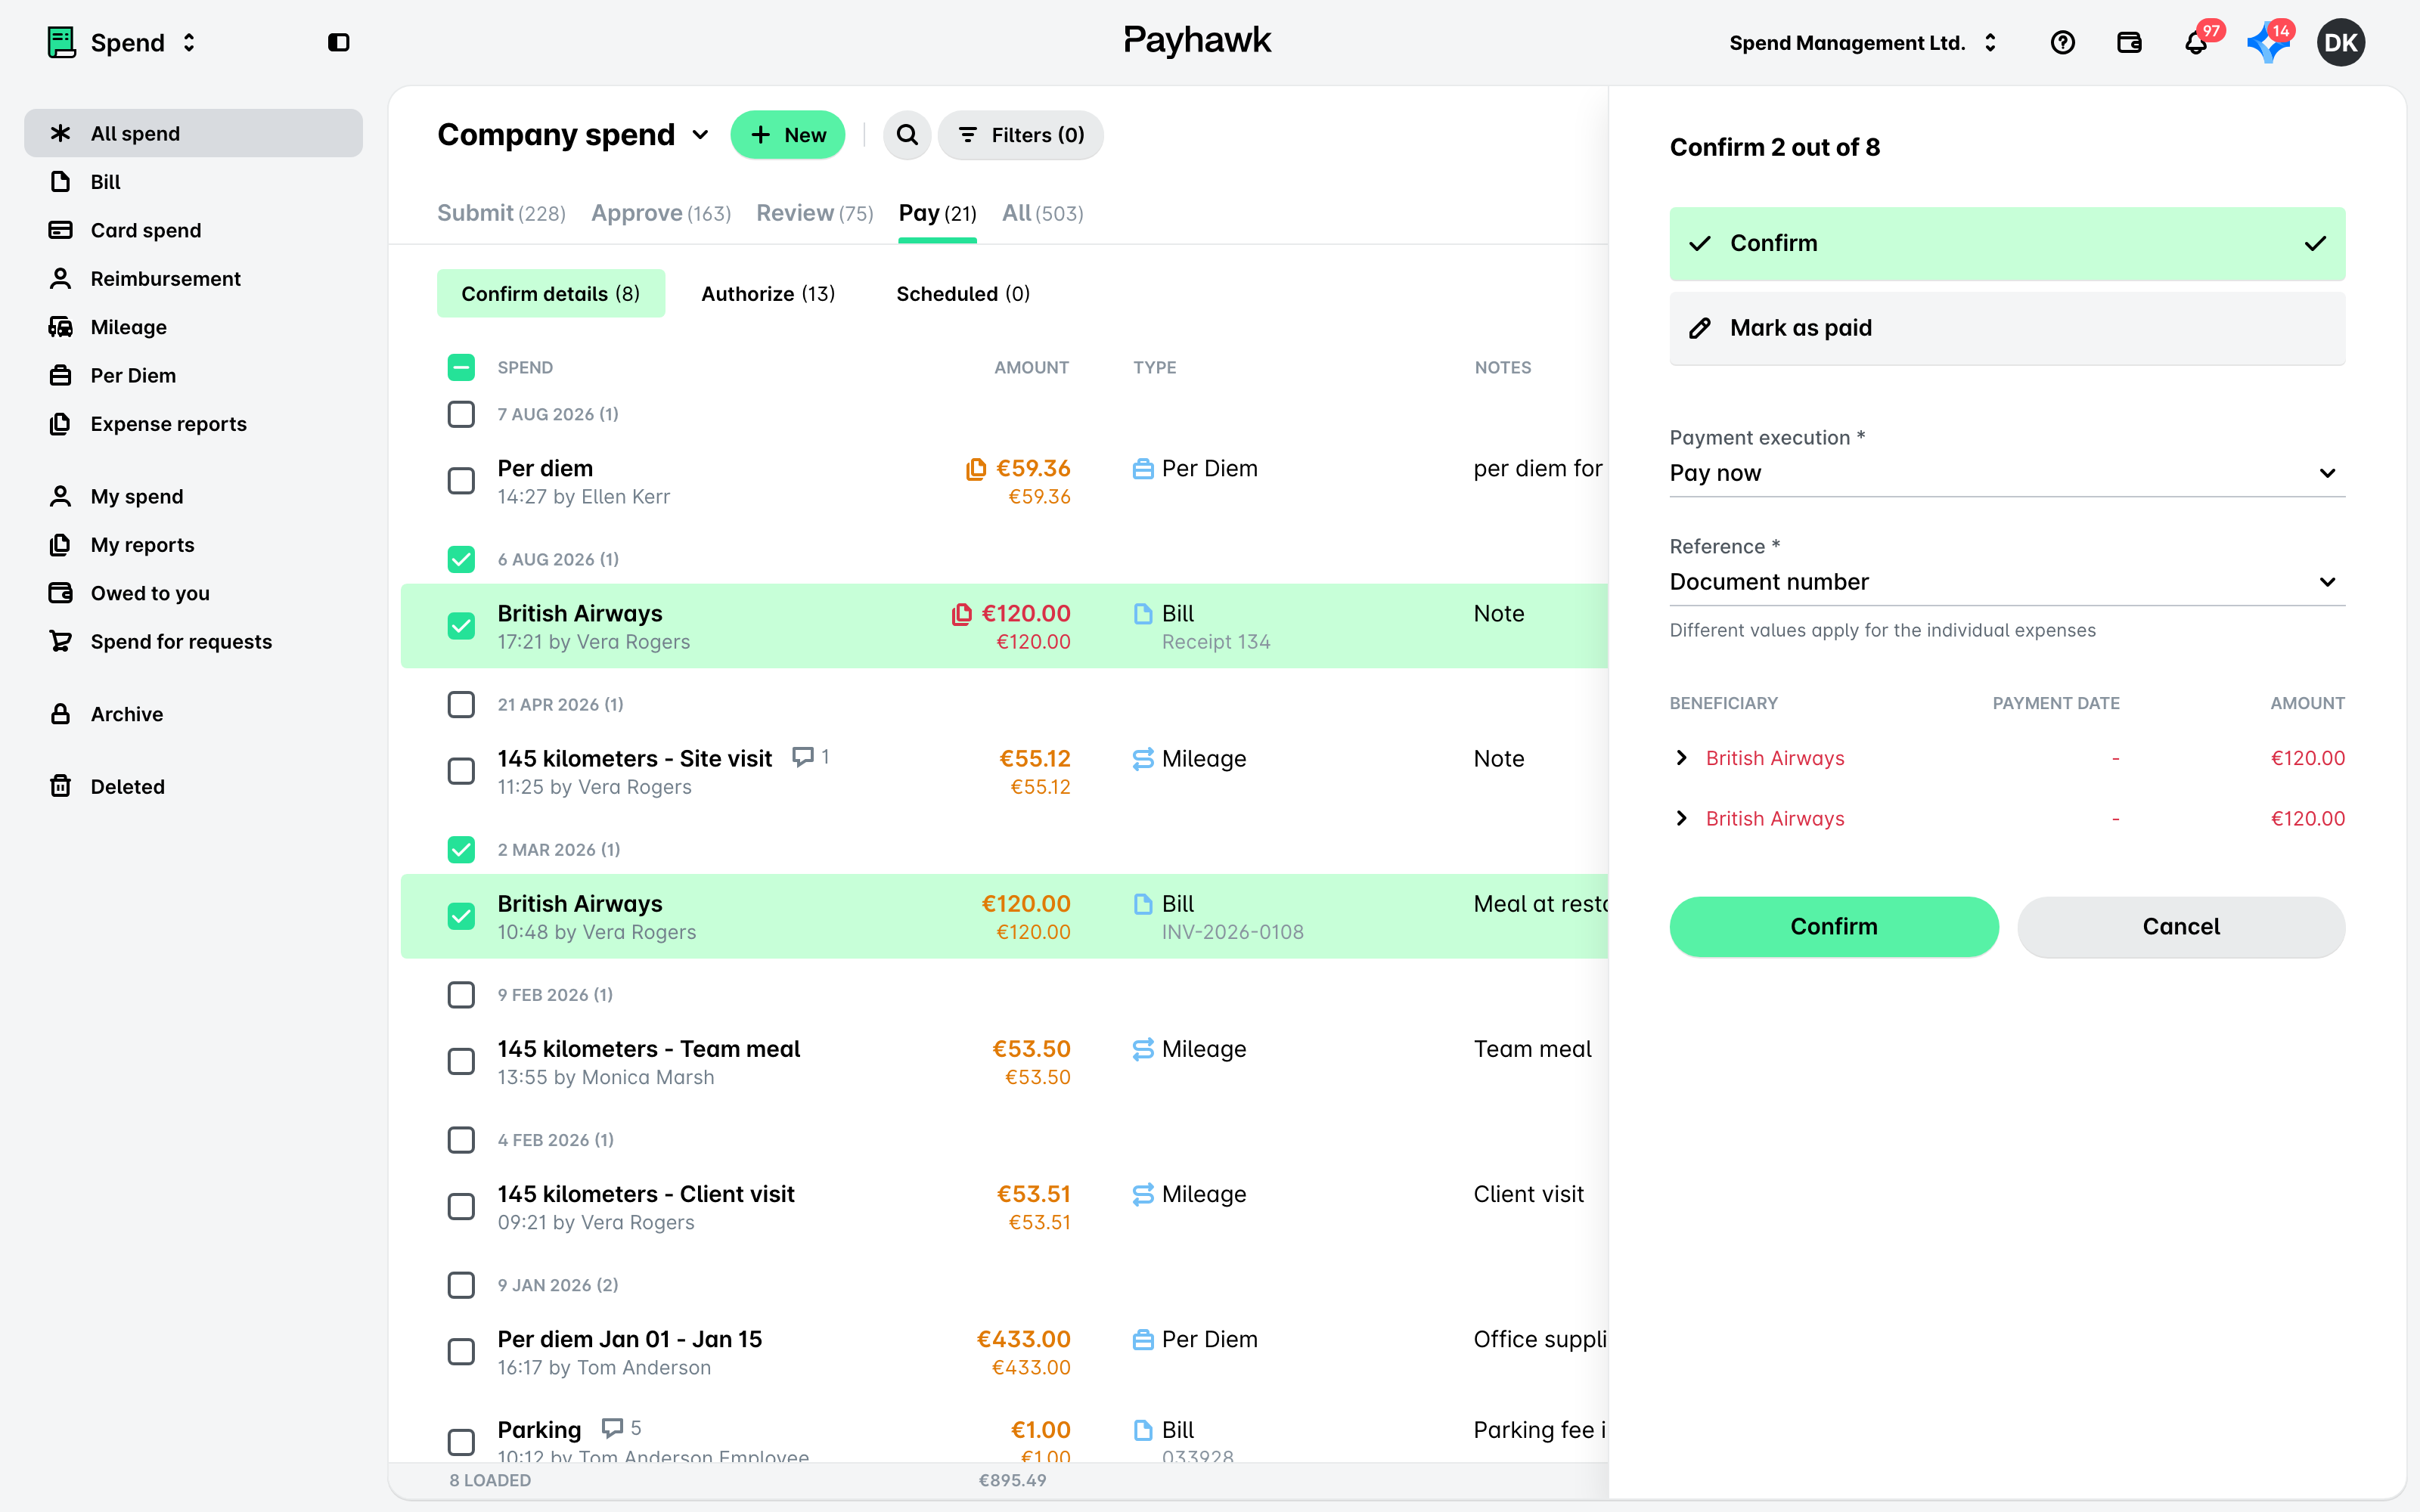2420x1512 pixels.
Task: Click the green New button
Action: [x=788, y=135]
